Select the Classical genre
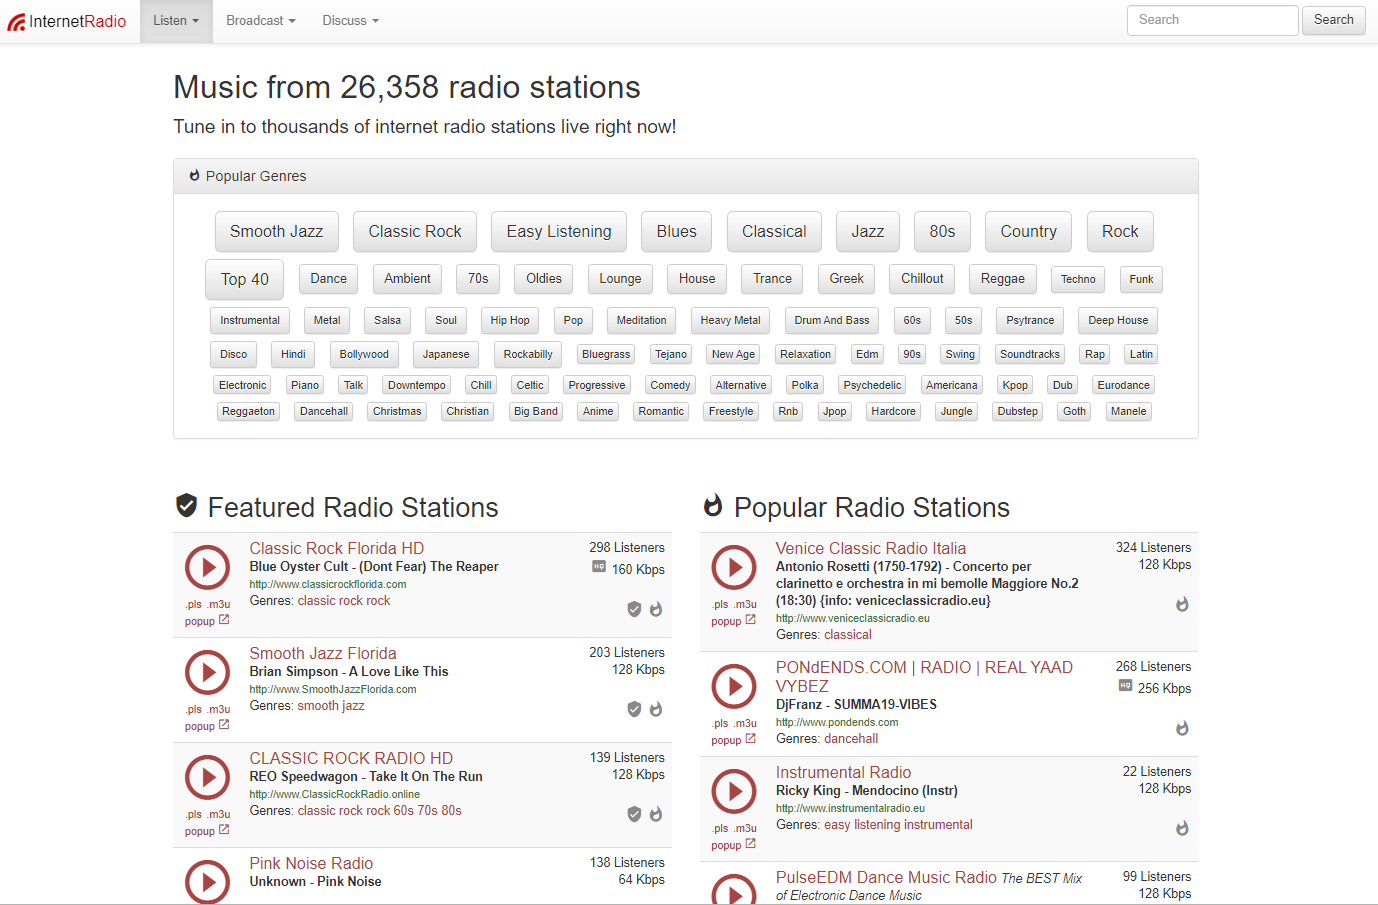 [x=774, y=231]
